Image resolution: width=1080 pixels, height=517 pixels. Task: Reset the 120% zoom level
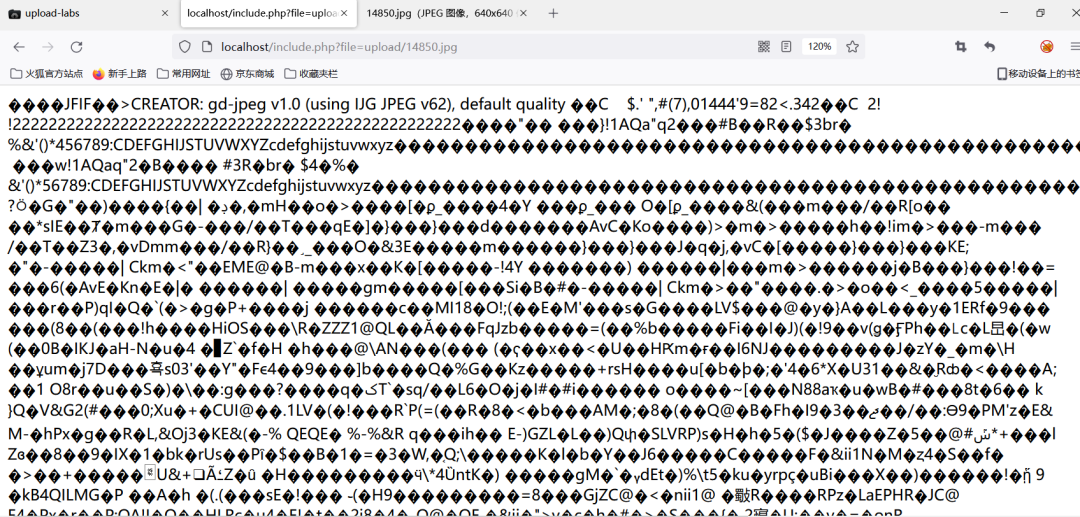click(x=820, y=47)
